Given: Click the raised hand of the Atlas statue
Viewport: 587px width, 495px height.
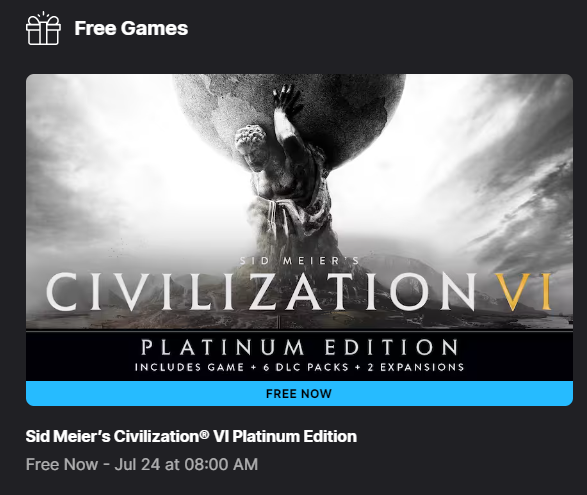Looking at the screenshot, I should pyautogui.click(x=286, y=96).
